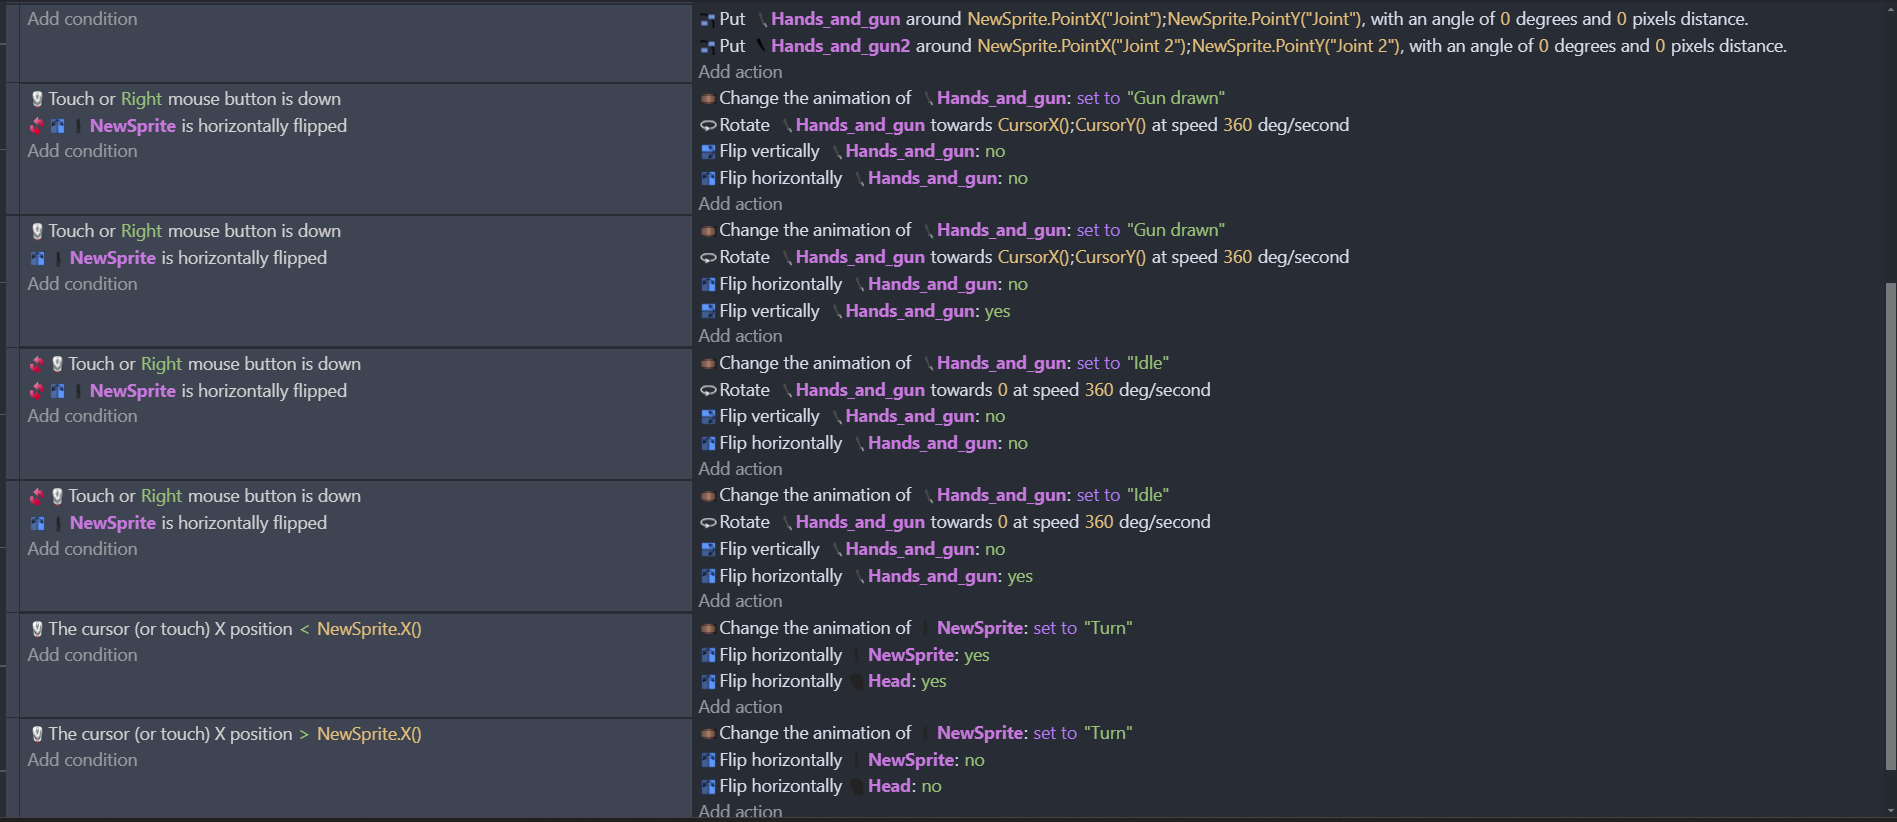The width and height of the screenshot is (1897, 822).
Task: Click rotate icon of second 'towards 0' action
Action: click(x=708, y=522)
